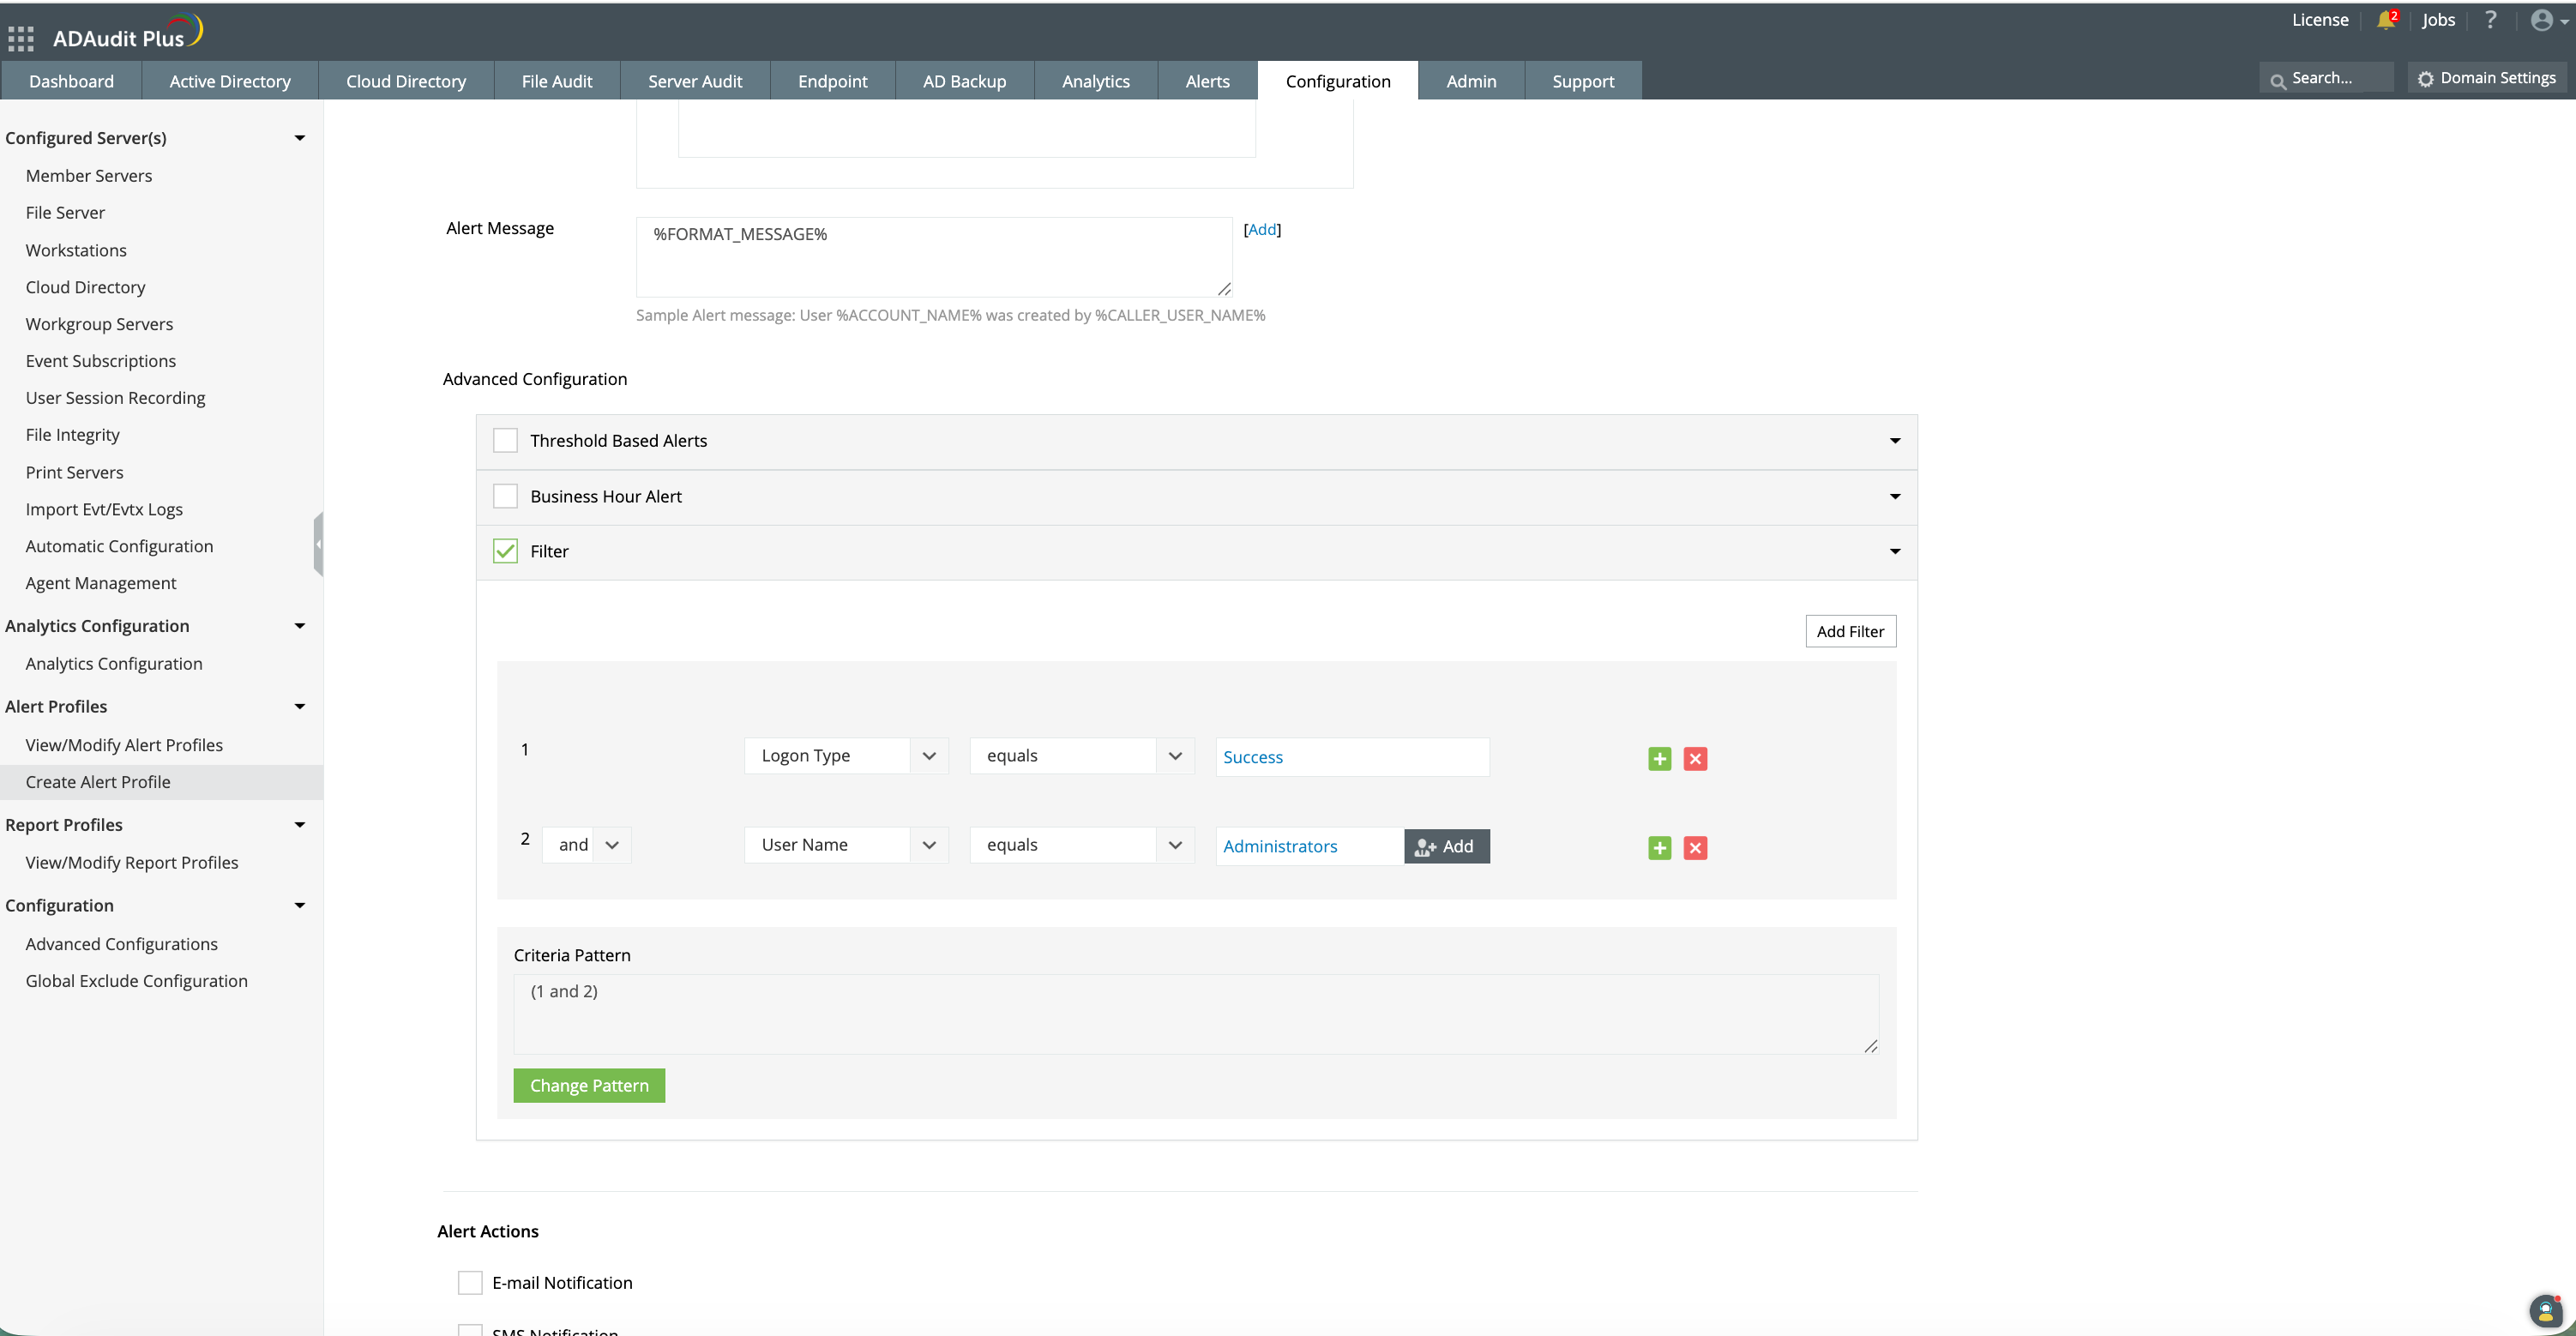Delete filter row 2 with red X

pos(1695,848)
